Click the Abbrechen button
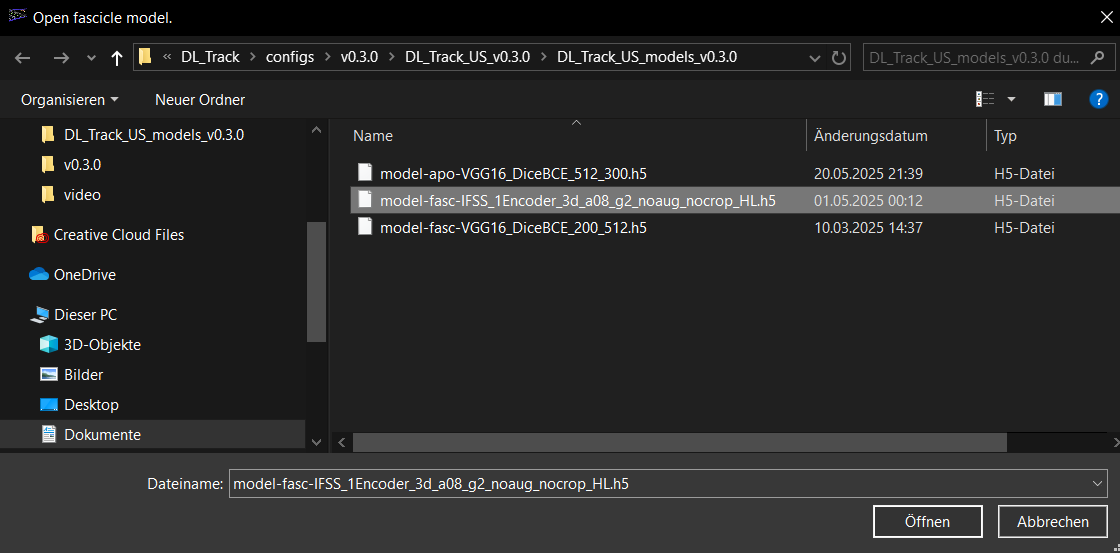Image resolution: width=1120 pixels, height=553 pixels. (x=1052, y=522)
